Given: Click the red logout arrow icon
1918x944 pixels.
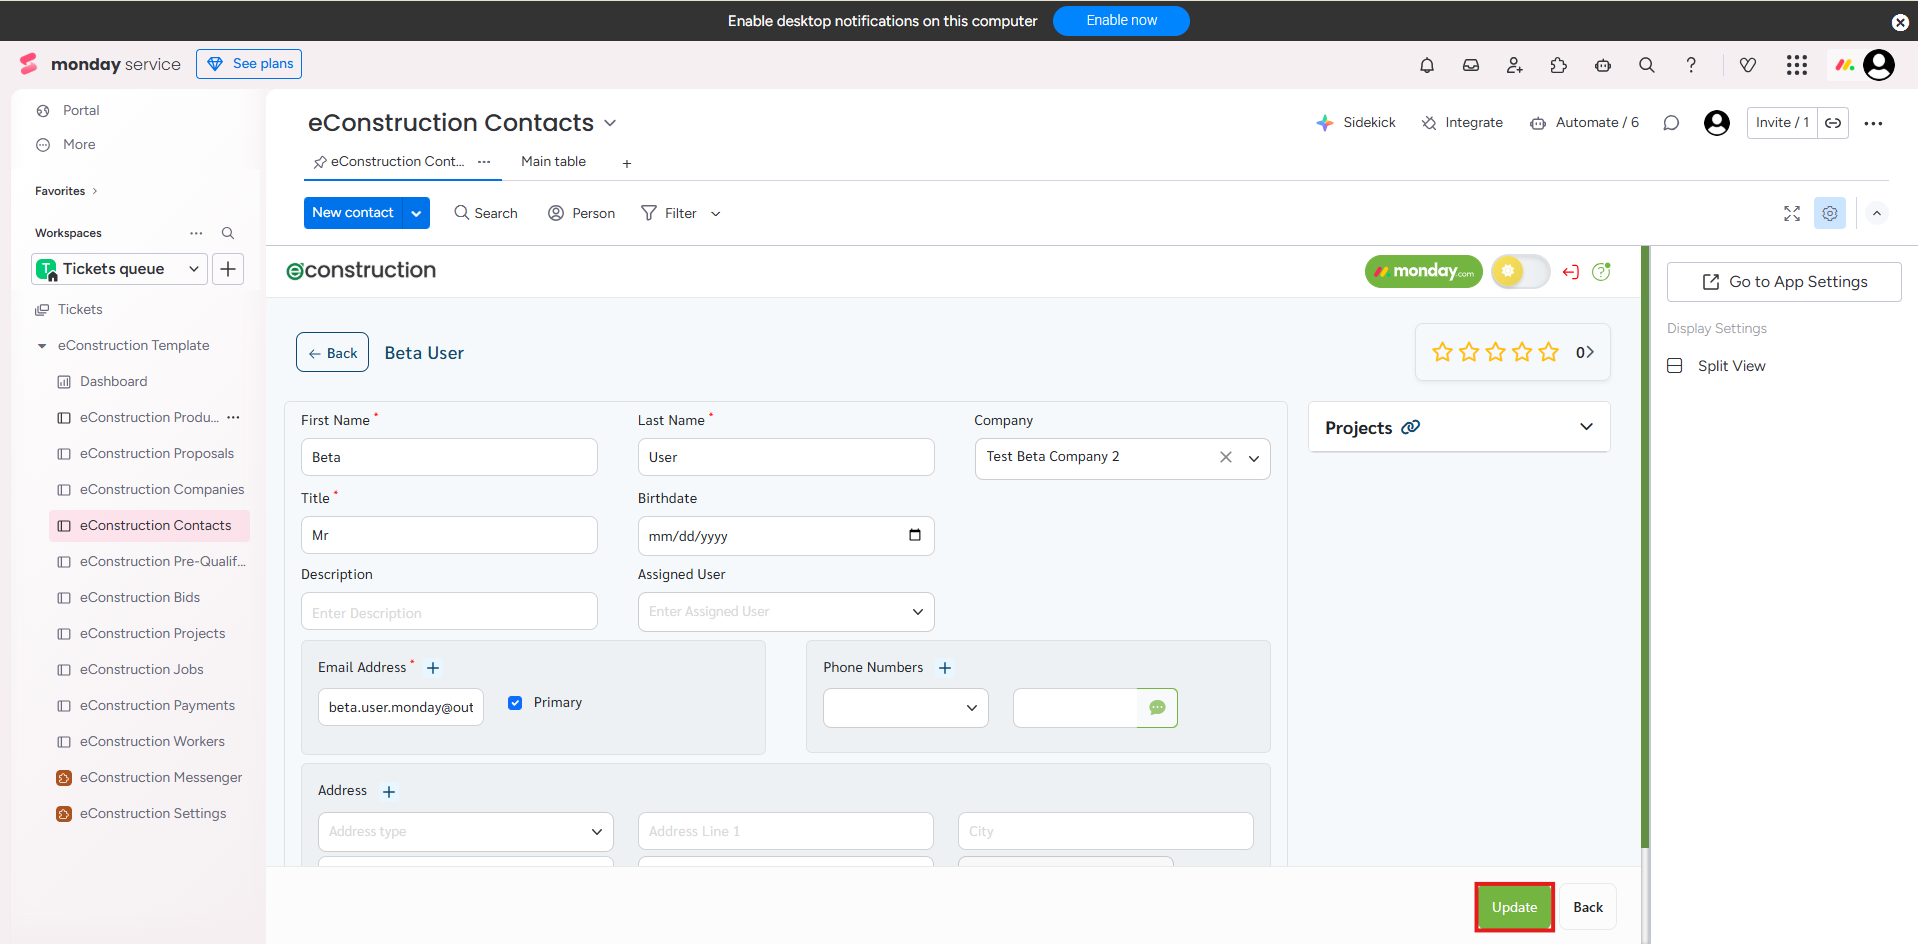Looking at the screenshot, I should [1570, 272].
